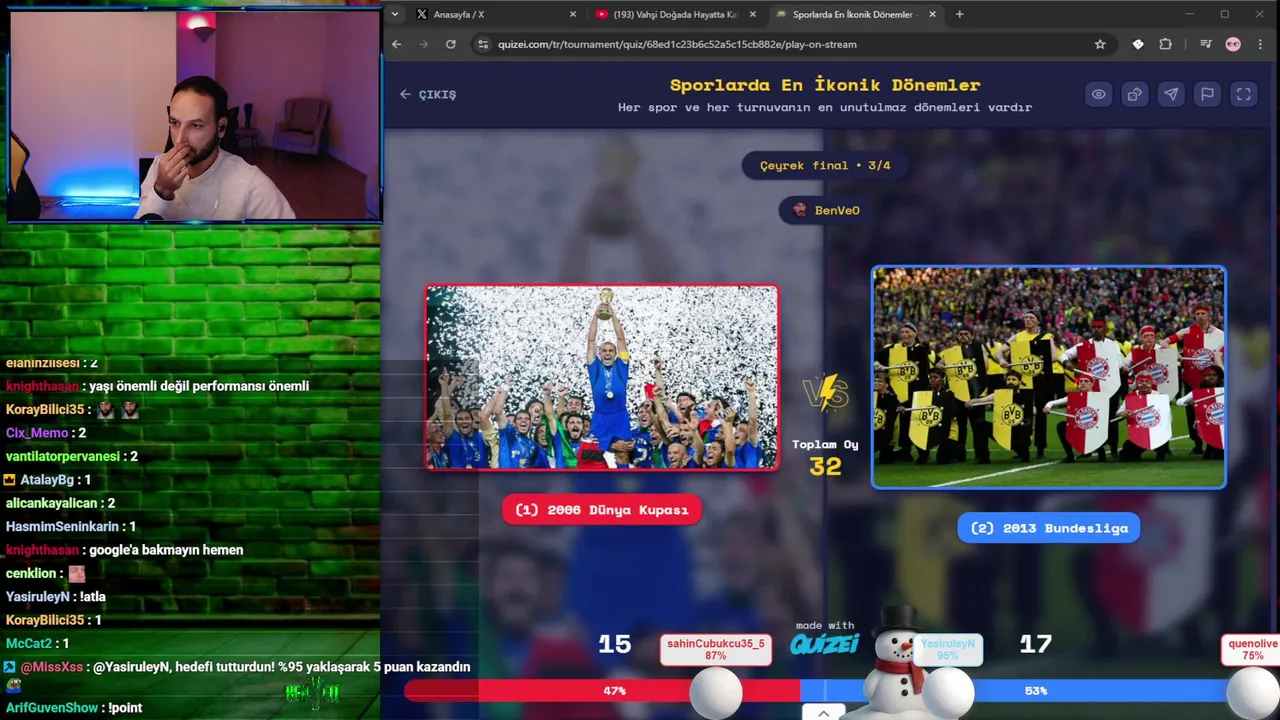Close the Sporlarda En İkonik Dönemler tab

pyautogui.click(x=933, y=14)
